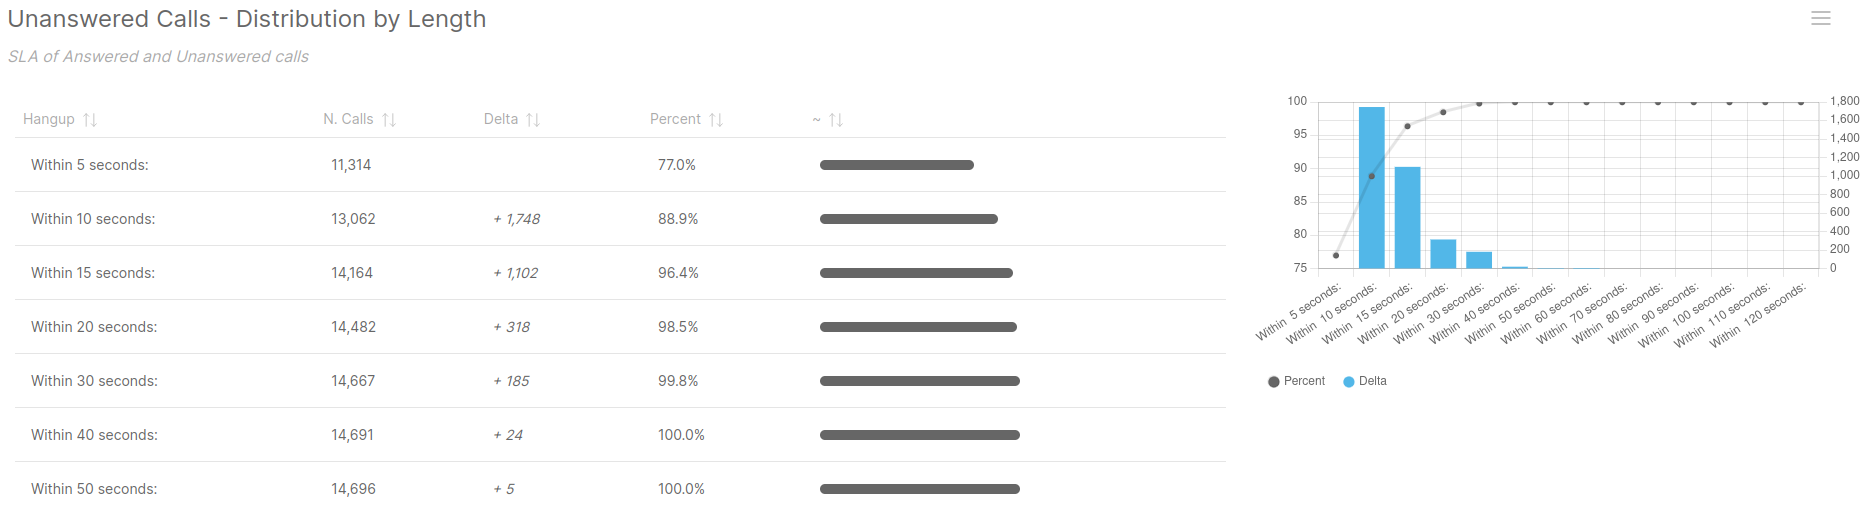This screenshot has height=509, width=1874.
Task: Click progress bar for Within 50 seconds
Action: click(919, 489)
